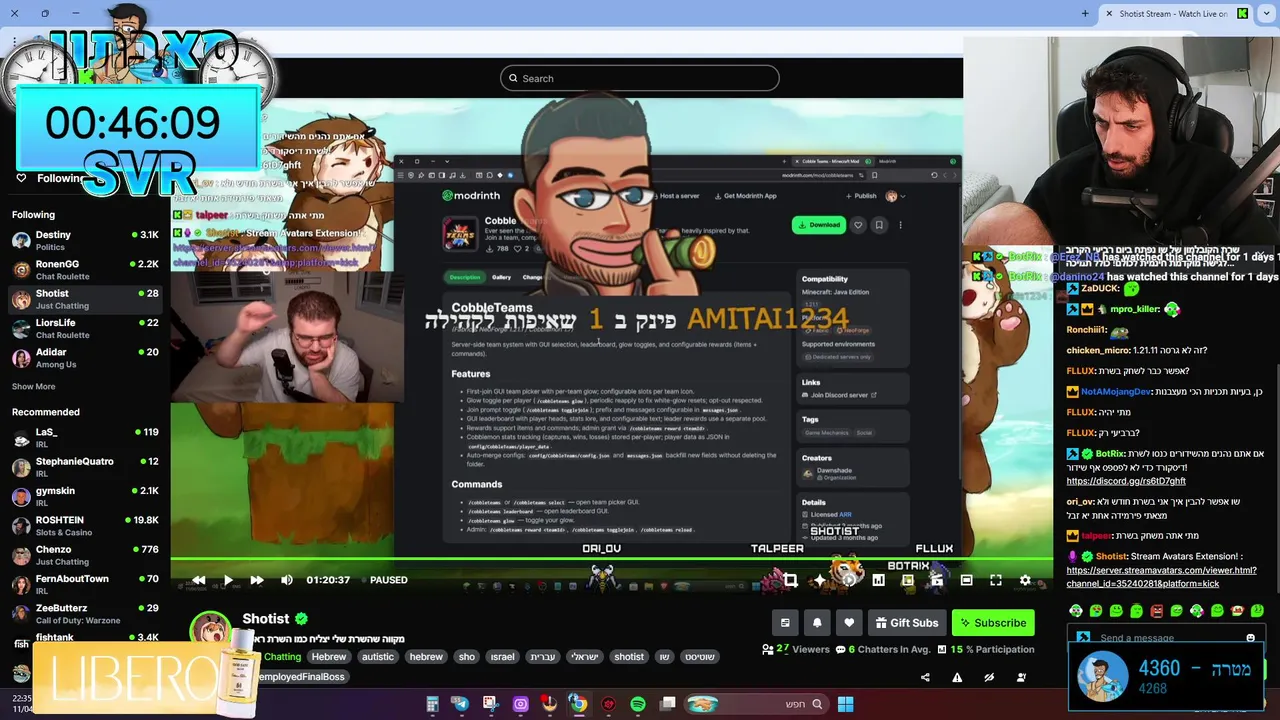Click the rewind button in player controls
The width and height of the screenshot is (1280, 720).
[199, 580]
